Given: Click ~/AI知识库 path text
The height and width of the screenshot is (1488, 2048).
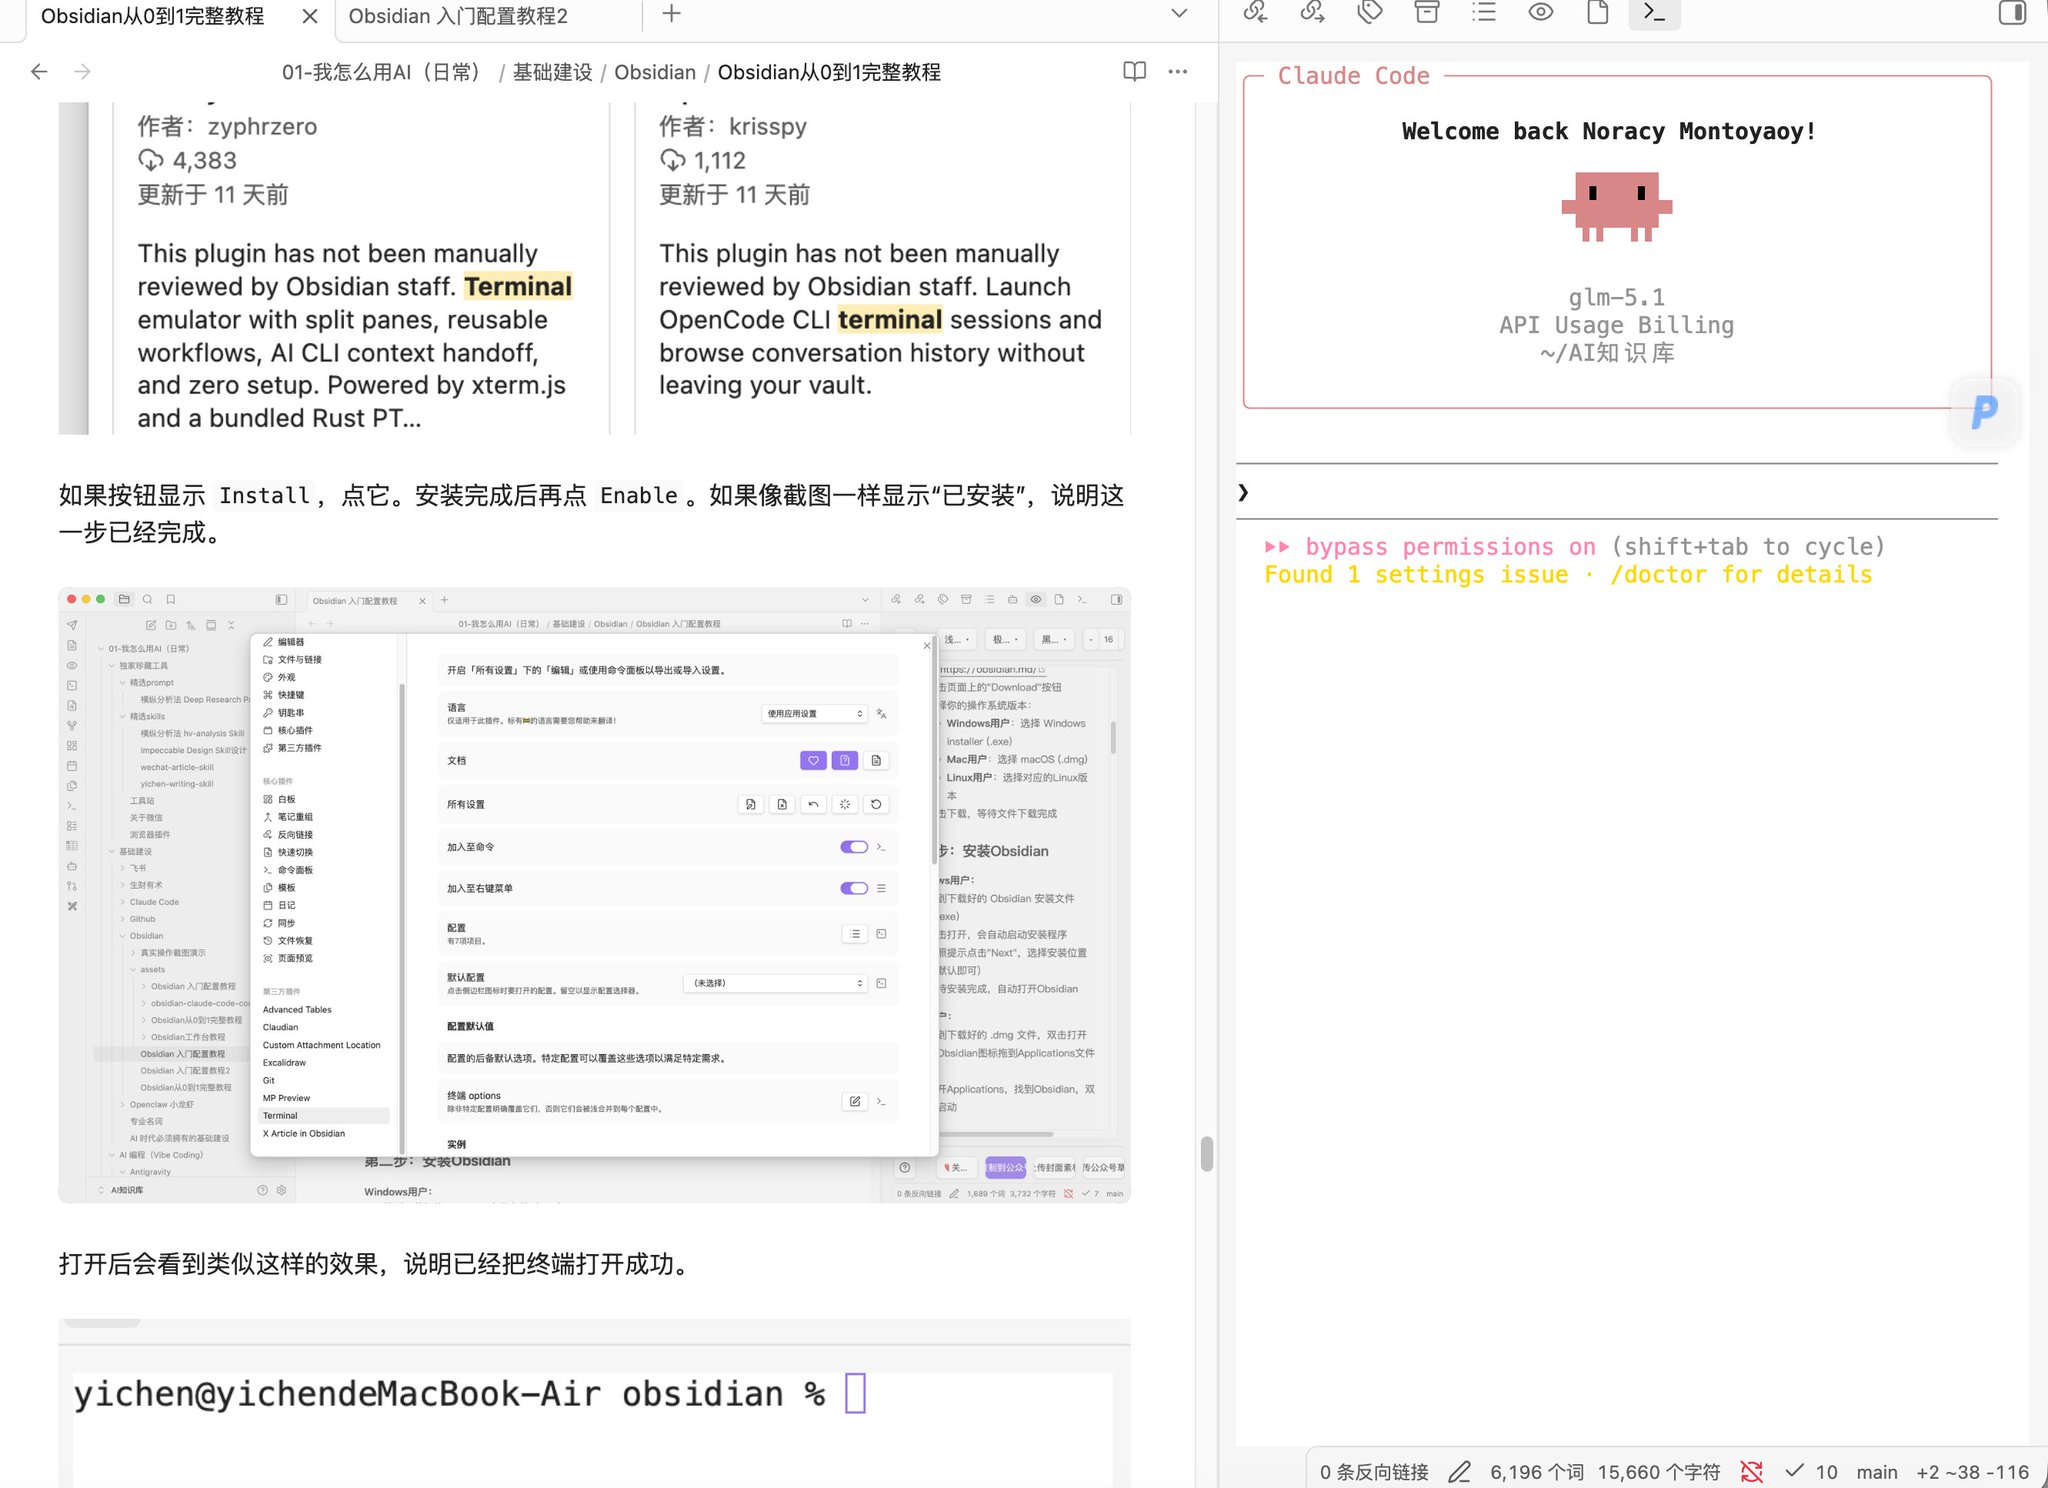Looking at the screenshot, I should (1607, 353).
